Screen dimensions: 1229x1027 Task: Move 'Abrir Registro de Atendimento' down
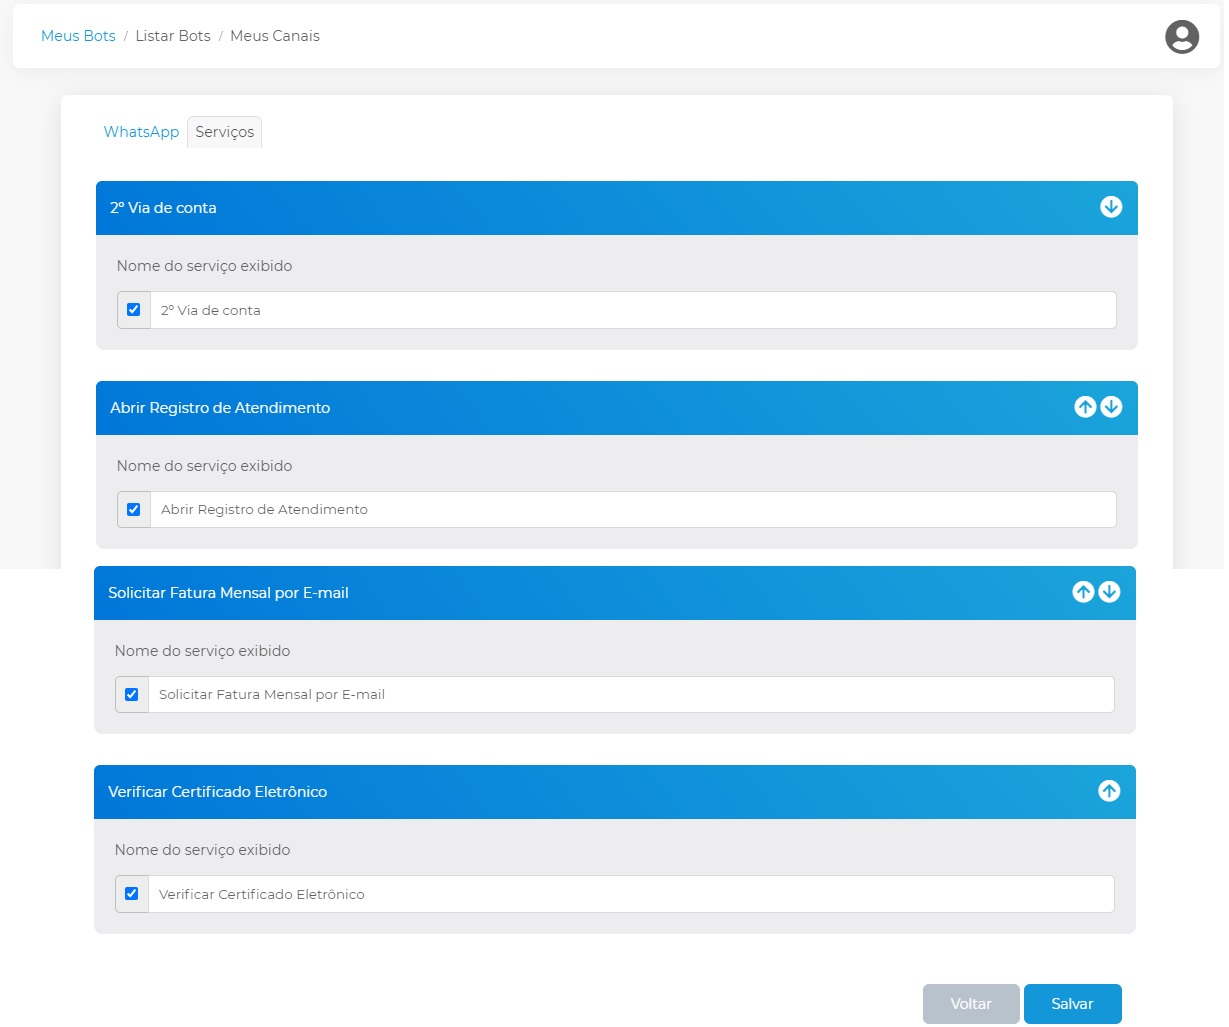(1111, 407)
